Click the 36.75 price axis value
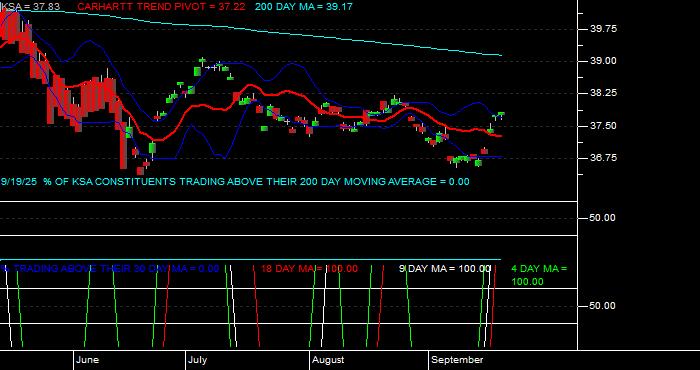This screenshot has width=700, height=370. (604, 158)
